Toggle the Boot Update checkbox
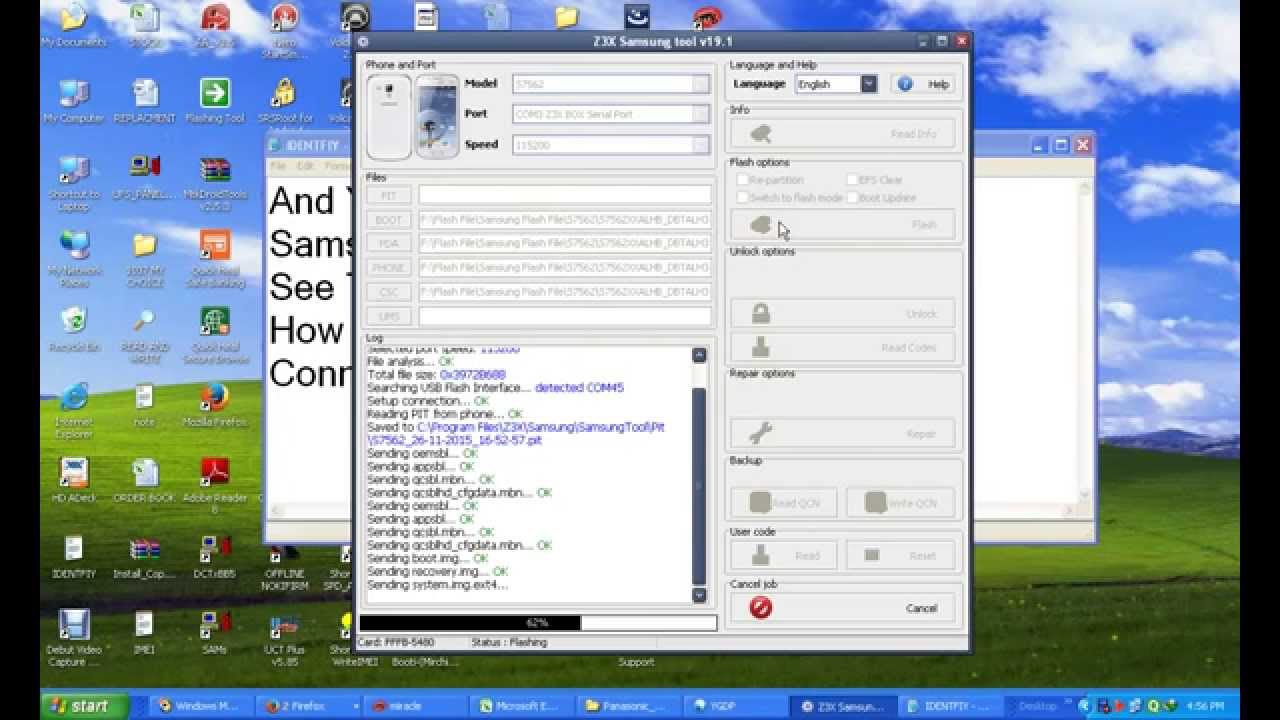Viewport: 1280px width, 720px height. click(x=852, y=198)
